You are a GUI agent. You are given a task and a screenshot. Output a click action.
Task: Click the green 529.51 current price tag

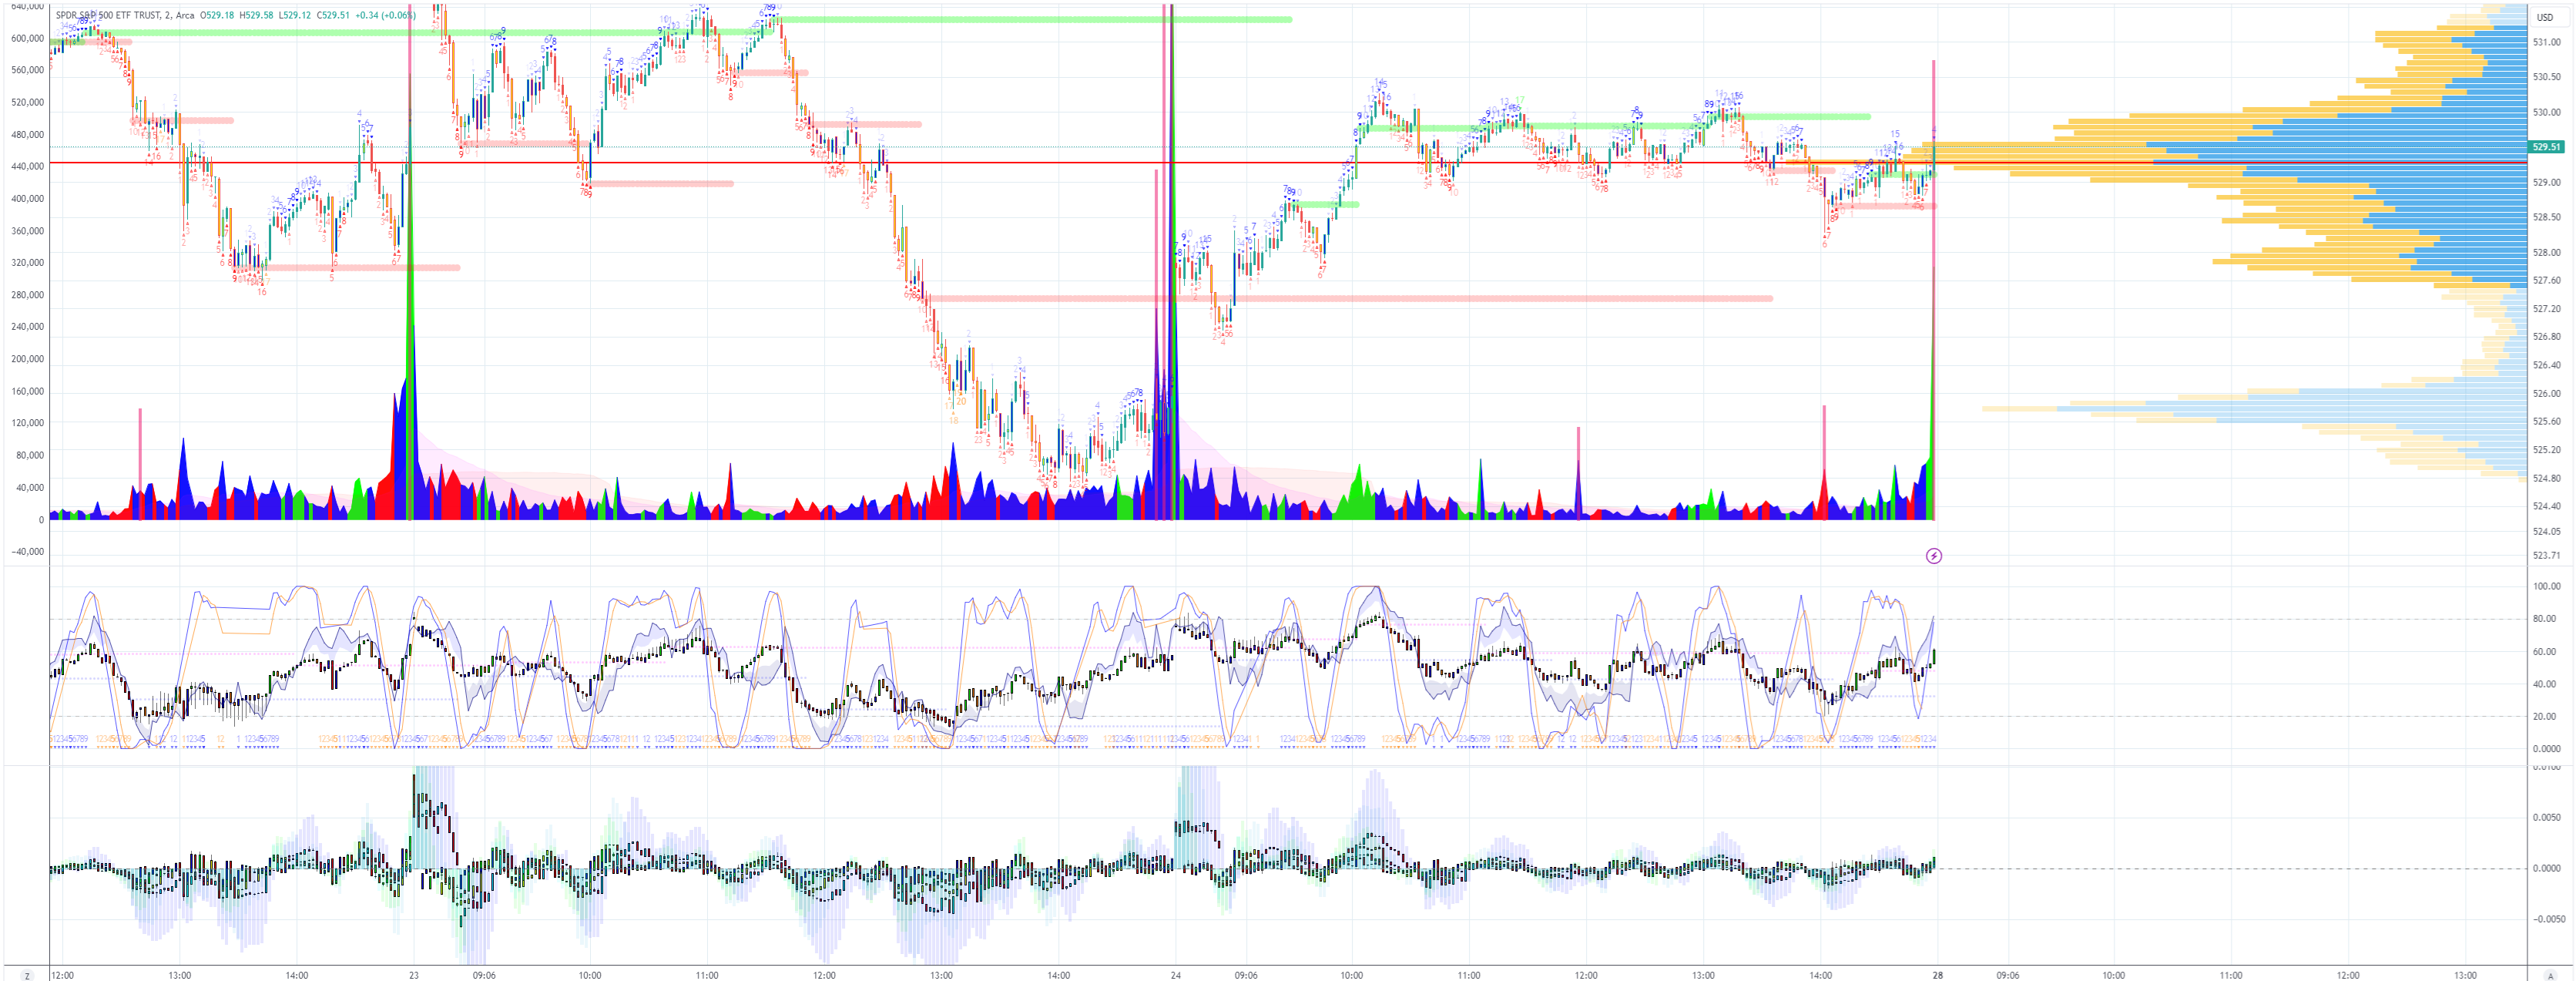tap(2545, 147)
